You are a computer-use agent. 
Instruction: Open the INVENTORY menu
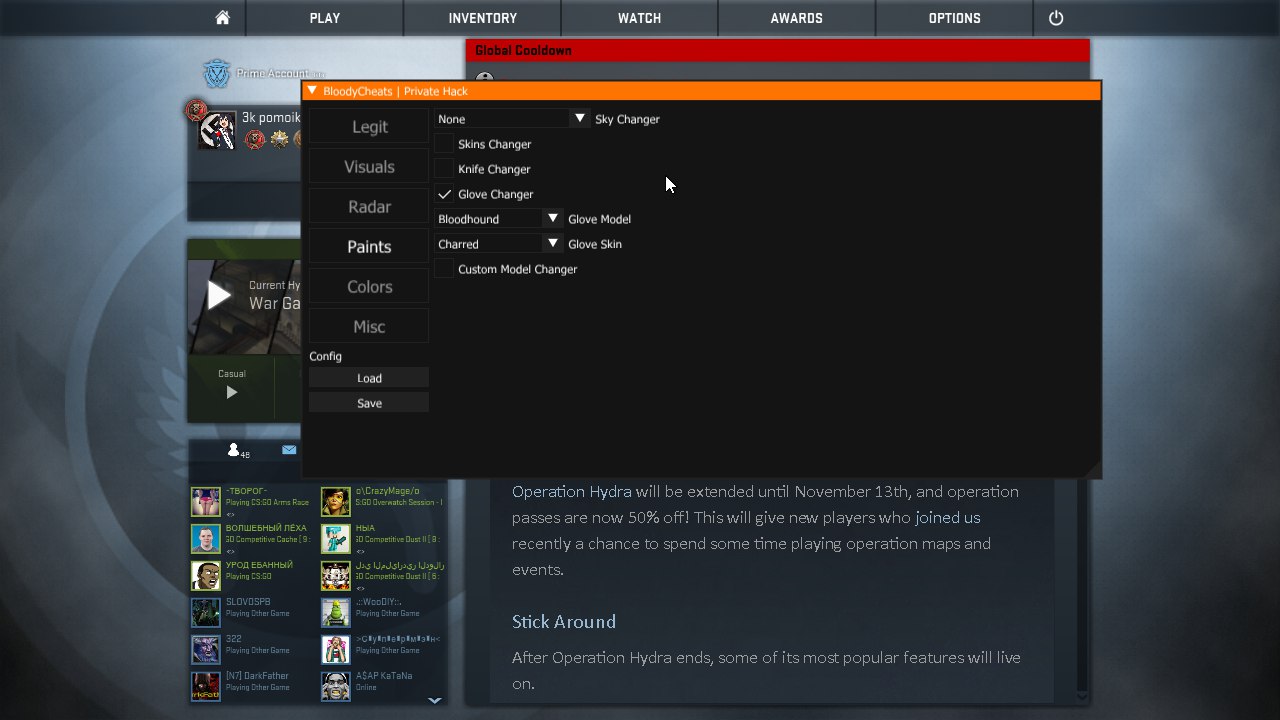click(x=482, y=18)
